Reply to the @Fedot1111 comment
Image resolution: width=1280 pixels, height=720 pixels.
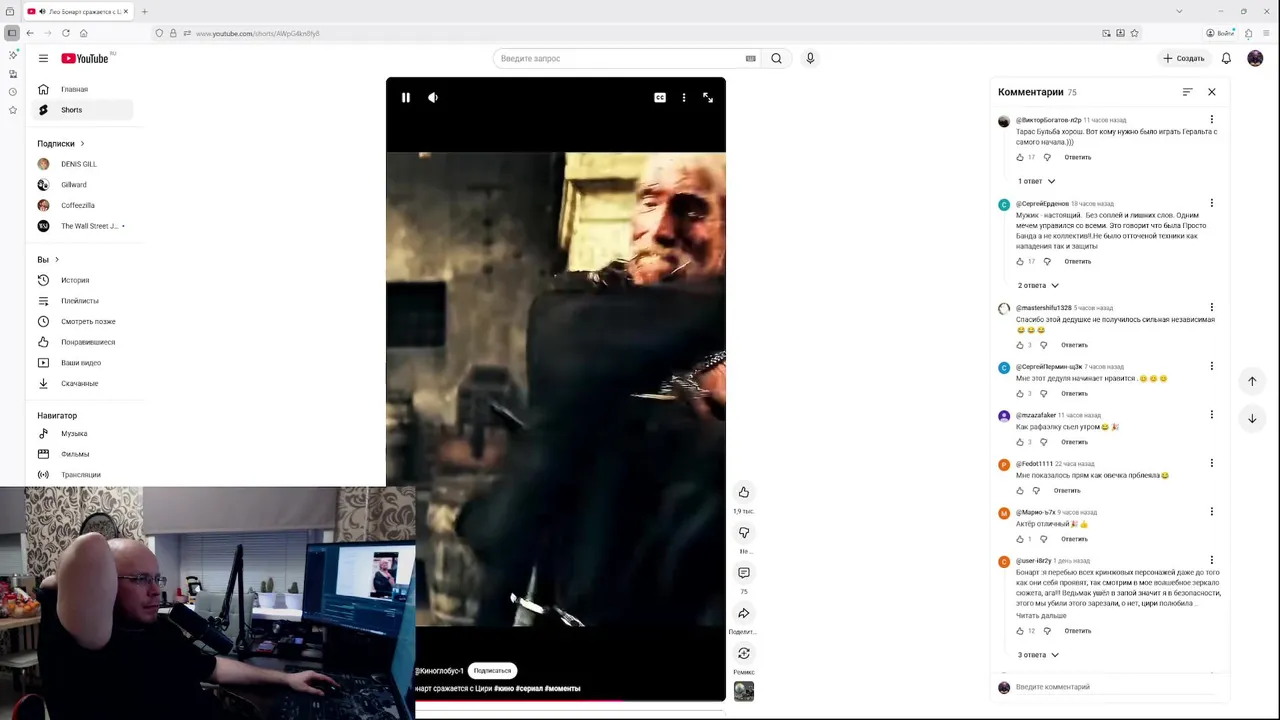point(1067,490)
